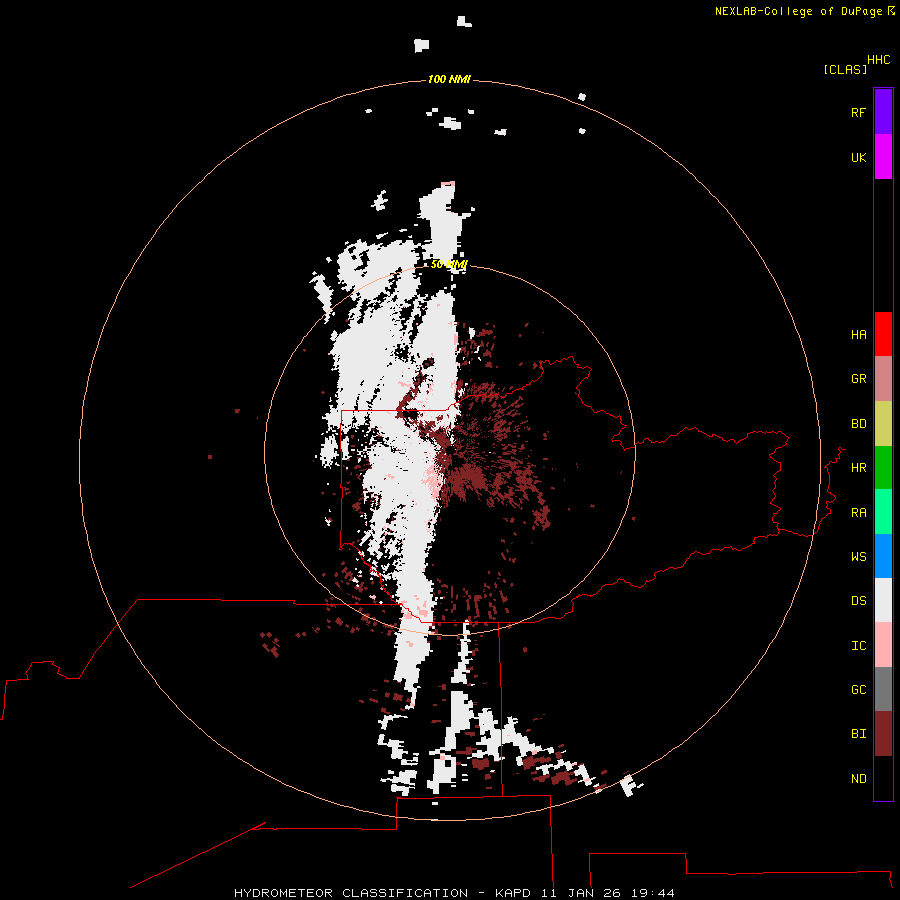Click the GR legend label
The image size is (900, 900).
(x=858, y=379)
